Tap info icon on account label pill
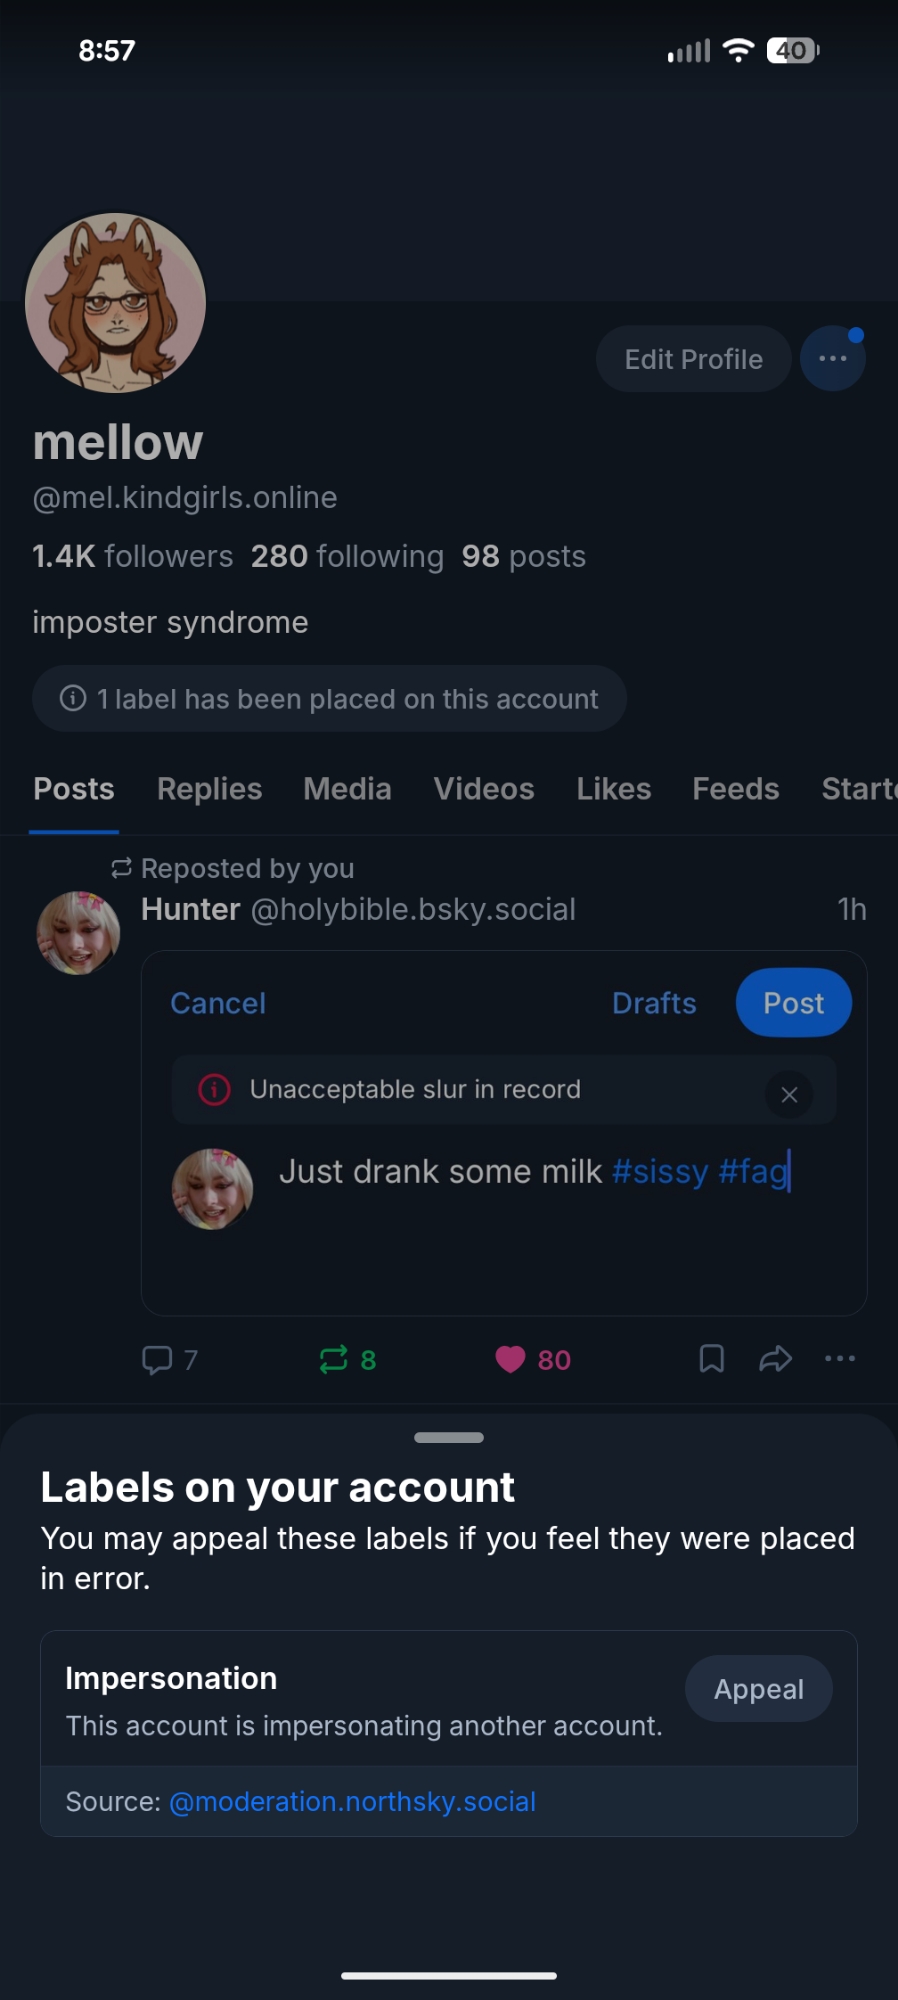The height and width of the screenshot is (2000, 898). pyautogui.click(x=73, y=698)
